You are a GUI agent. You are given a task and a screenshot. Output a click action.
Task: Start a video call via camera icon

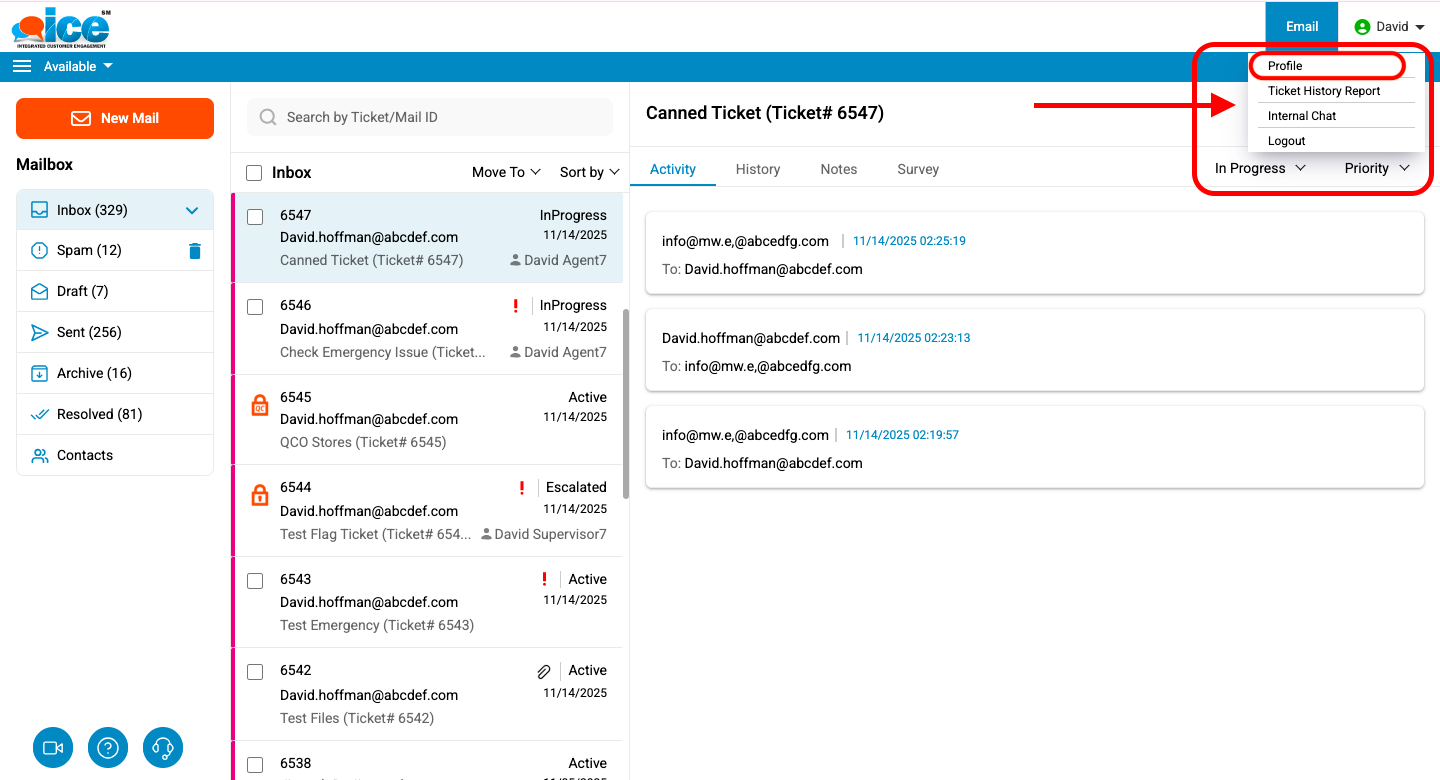(x=53, y=748)
